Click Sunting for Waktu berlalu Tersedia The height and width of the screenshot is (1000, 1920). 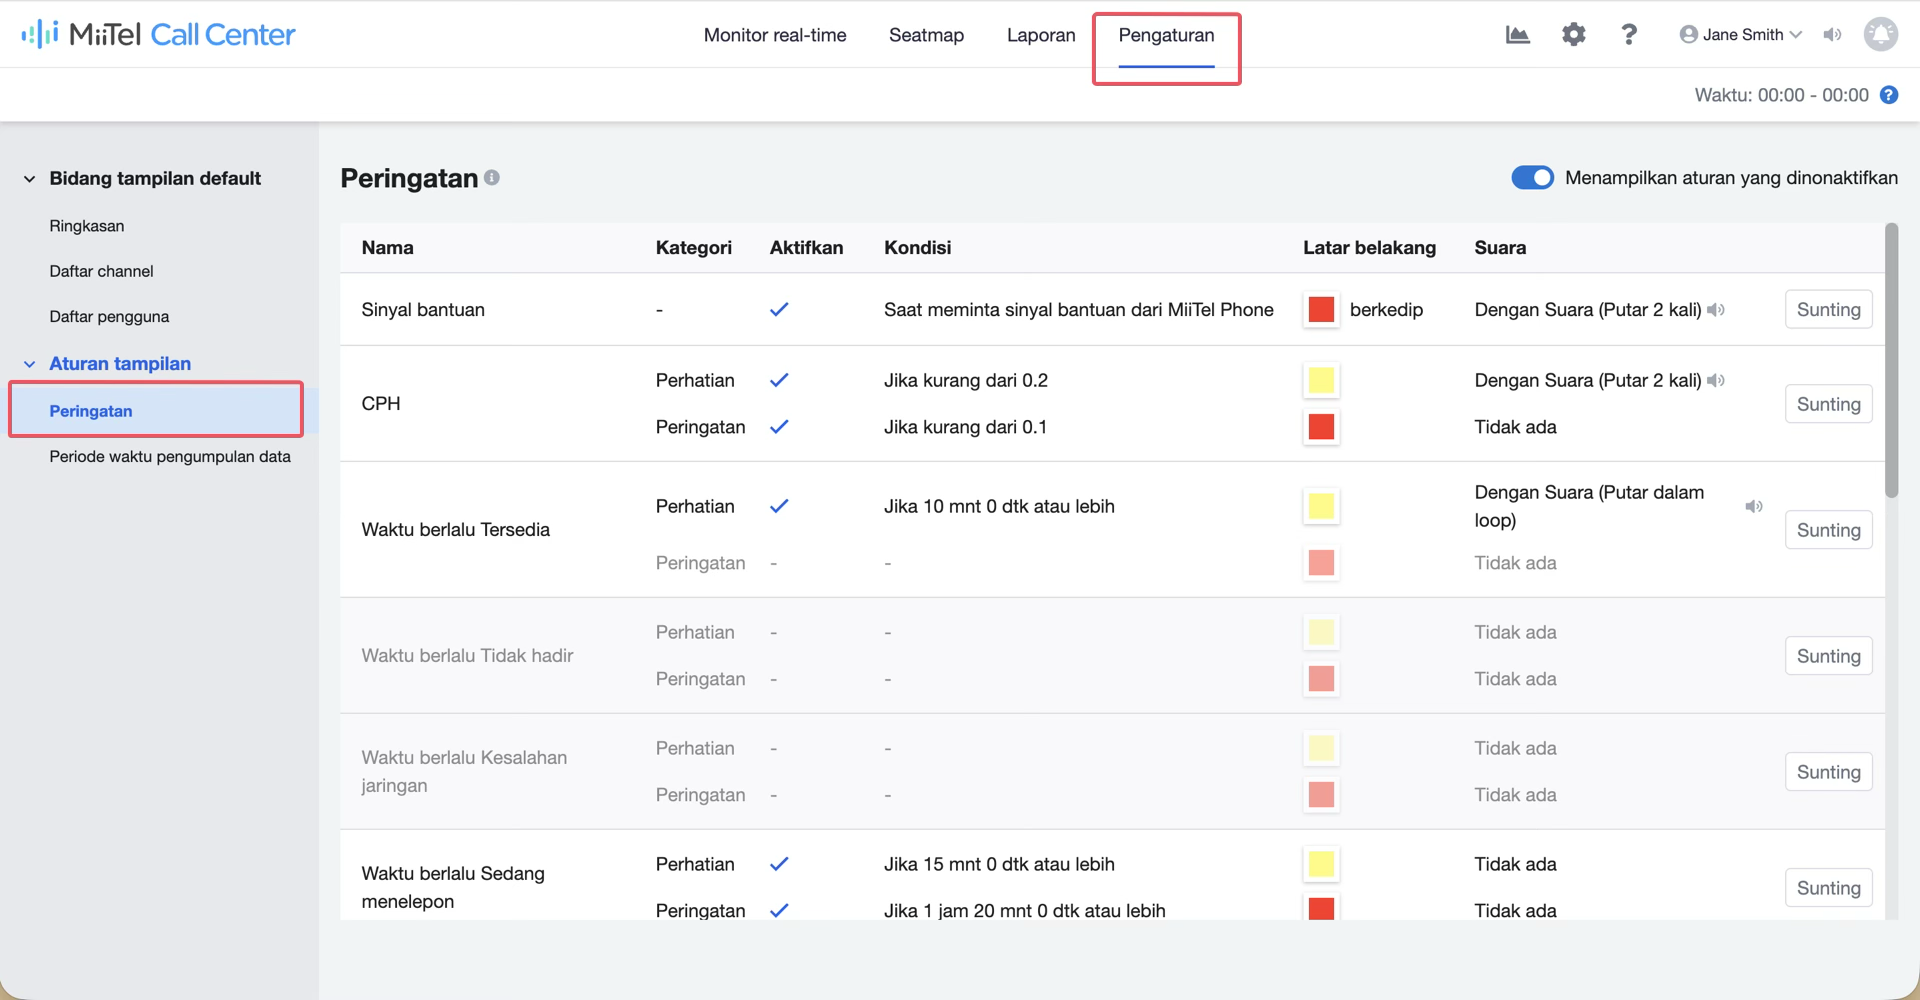point(1828,530)
